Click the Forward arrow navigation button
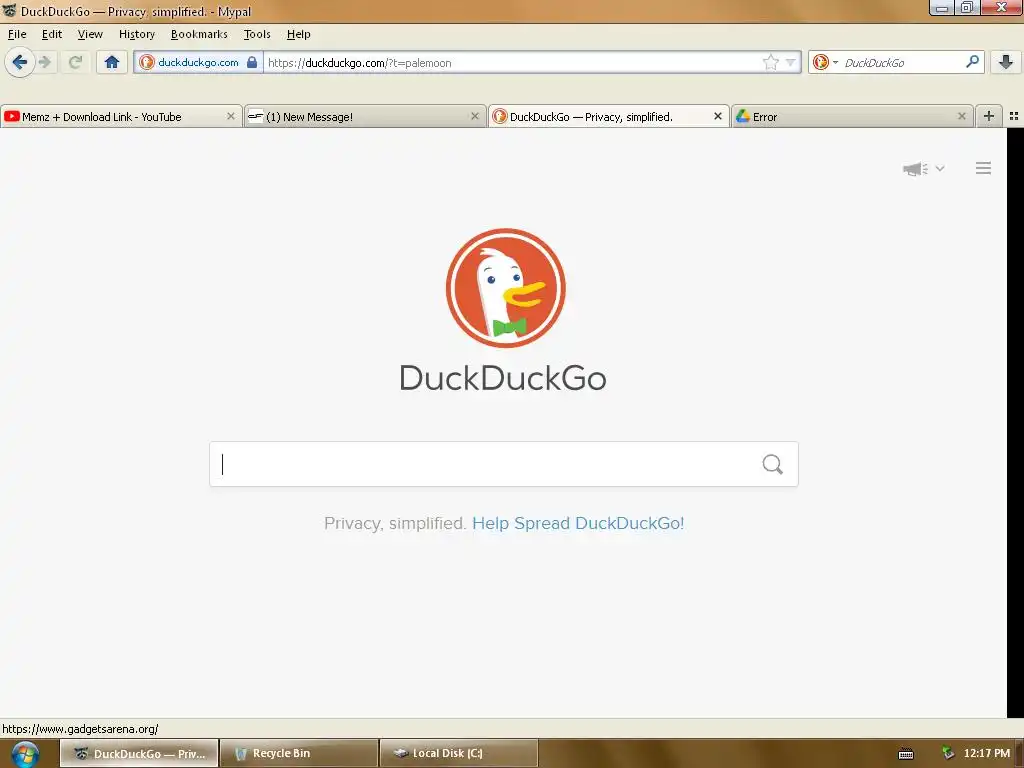Viewport: 1024px width, 768px height. (45, 63)
